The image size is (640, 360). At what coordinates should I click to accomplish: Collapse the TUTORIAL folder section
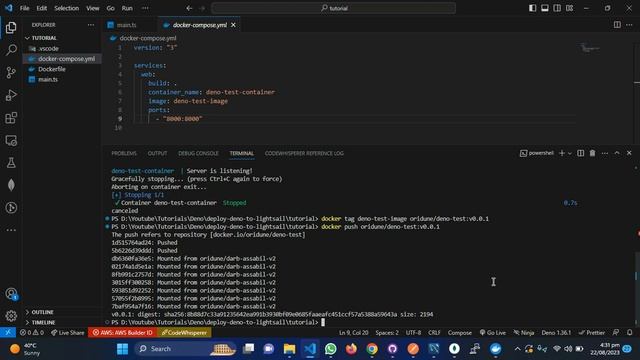61,38
